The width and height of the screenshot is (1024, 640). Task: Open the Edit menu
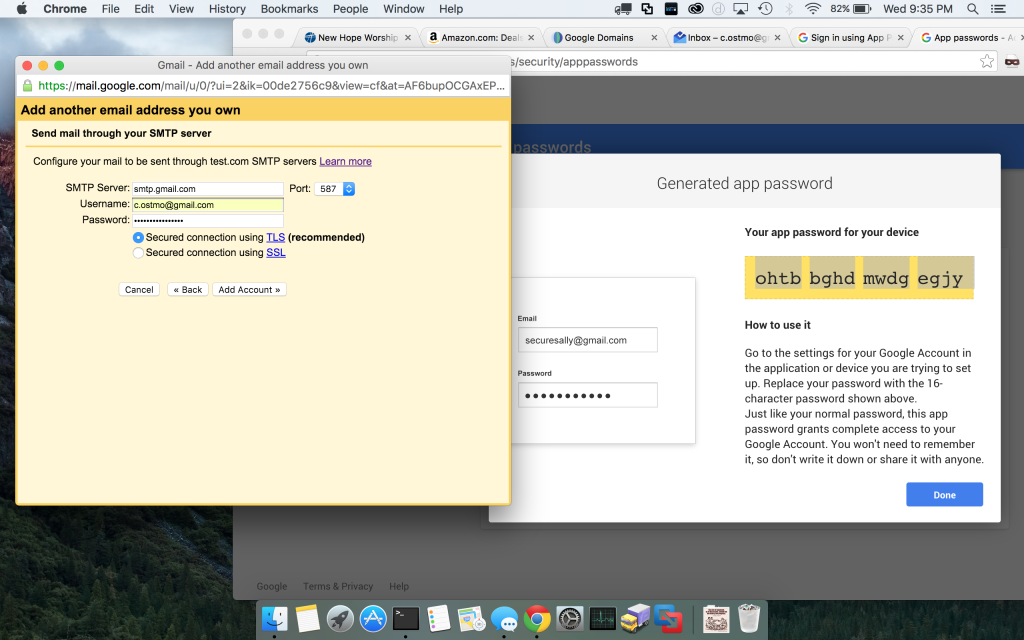coord(144,8)
